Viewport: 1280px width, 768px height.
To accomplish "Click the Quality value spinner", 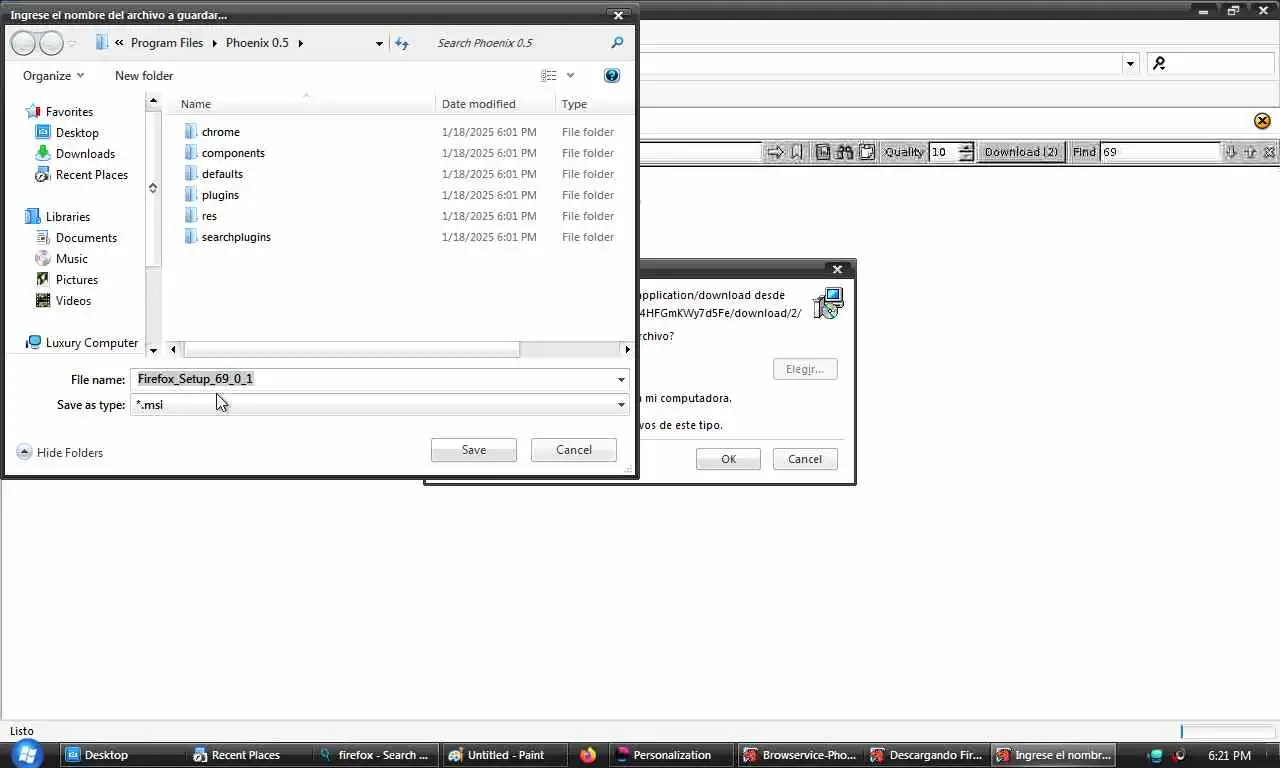I will coord(966,152).
